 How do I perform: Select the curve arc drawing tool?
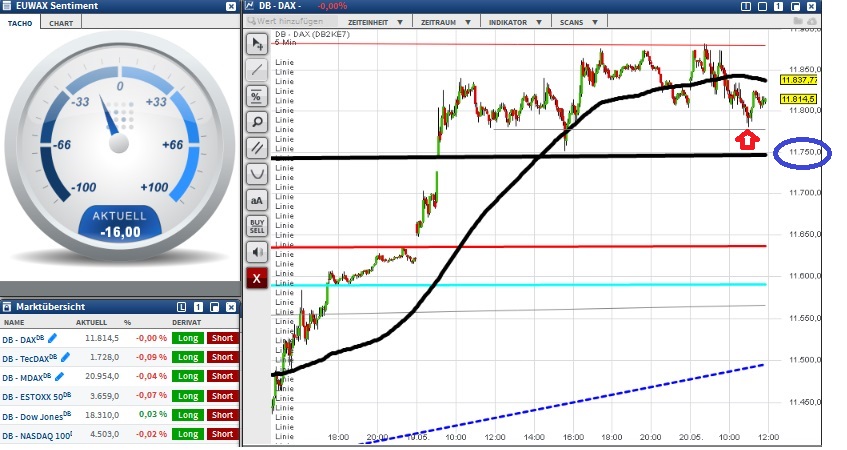pos(257,174)
